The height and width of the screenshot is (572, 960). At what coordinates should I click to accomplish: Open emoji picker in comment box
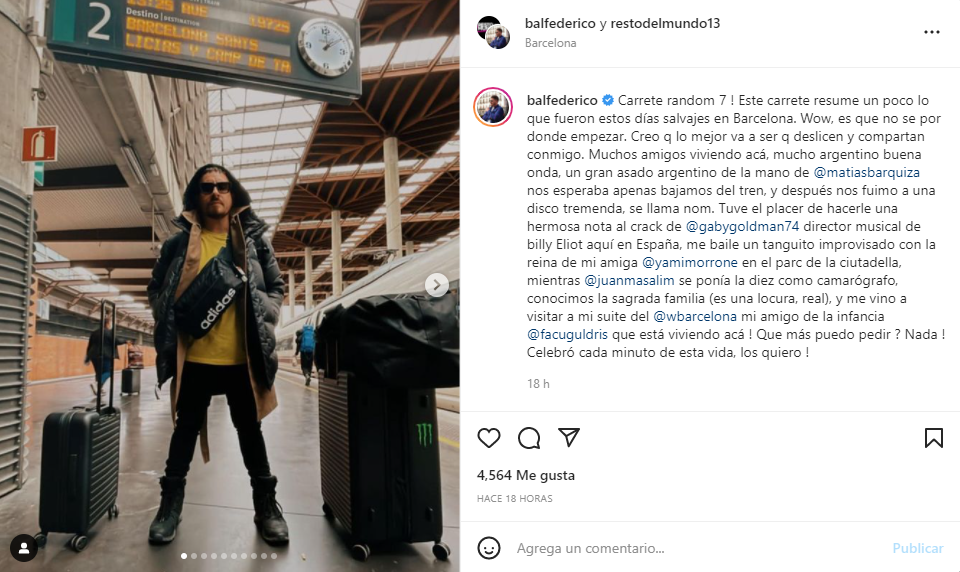point(489,548)
